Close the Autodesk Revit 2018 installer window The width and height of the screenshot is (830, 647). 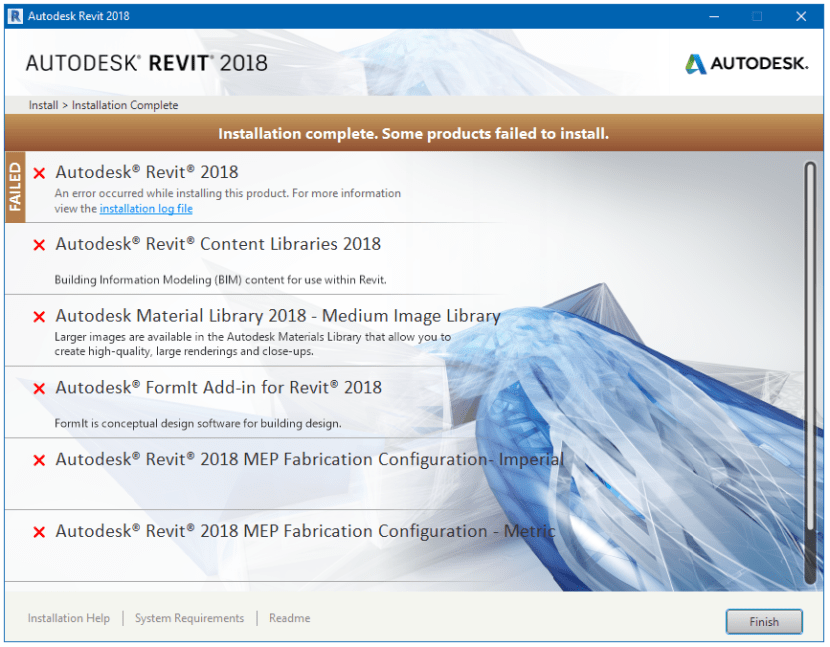pos(801,16)
